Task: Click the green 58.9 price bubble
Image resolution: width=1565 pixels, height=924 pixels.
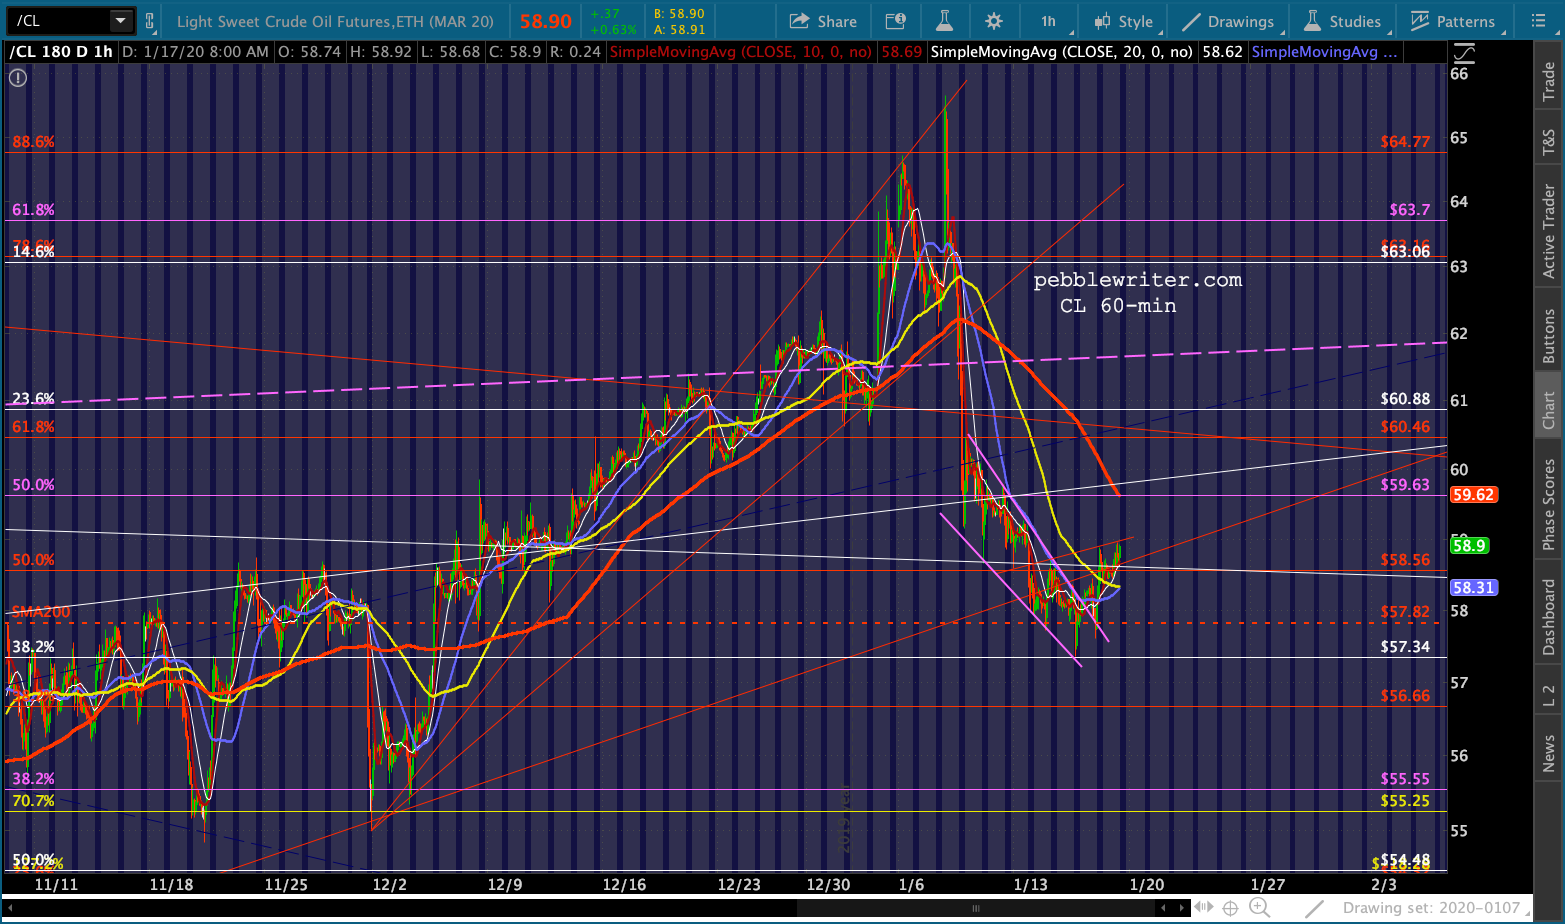Action: tap(1469, 545)
